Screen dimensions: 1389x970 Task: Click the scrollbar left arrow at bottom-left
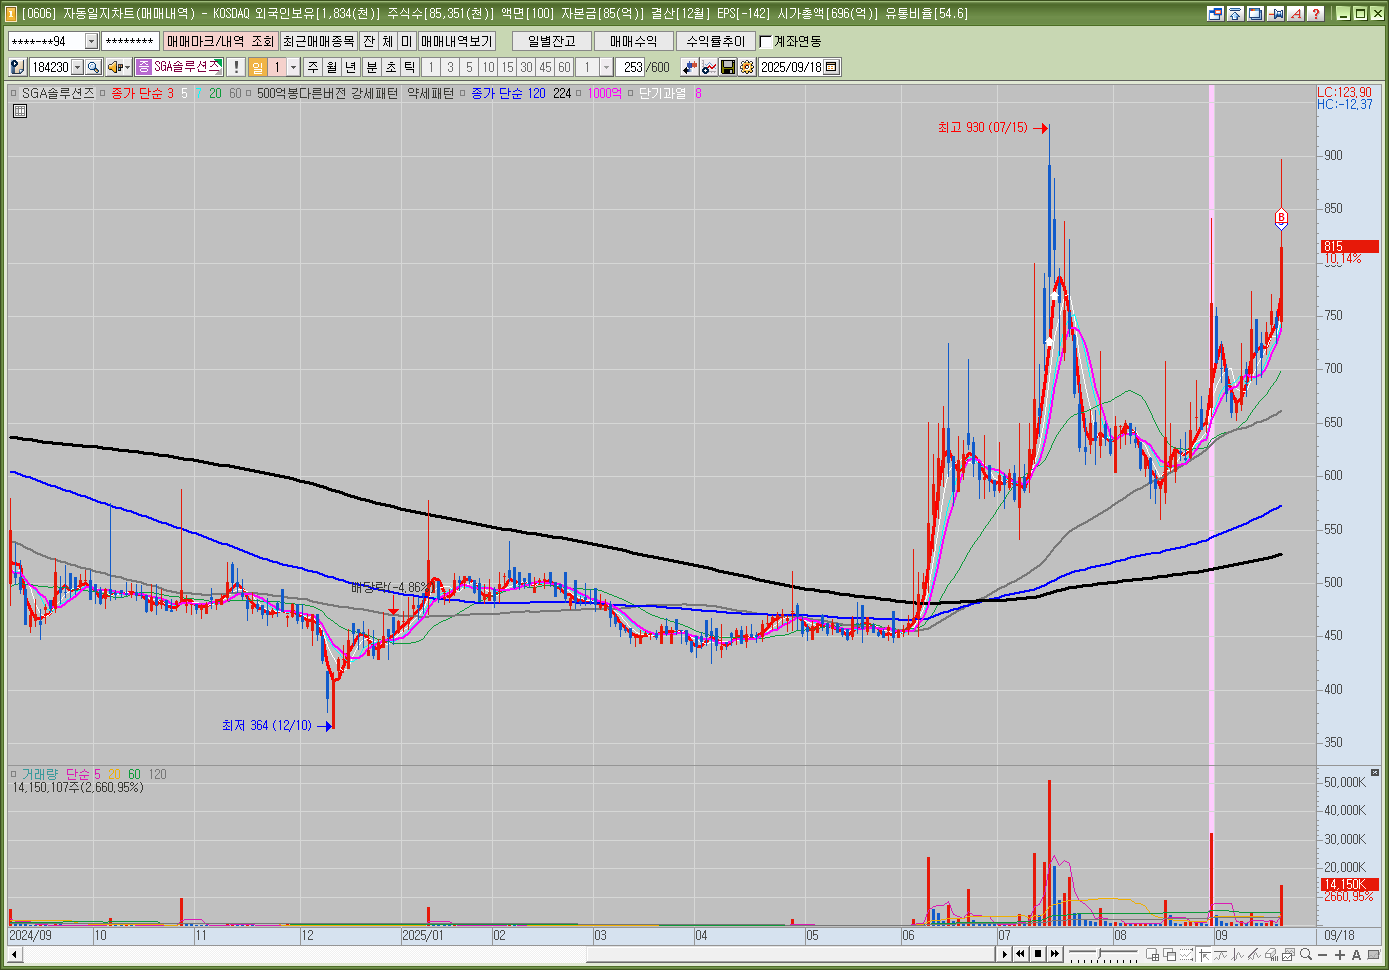coord(14,954)
